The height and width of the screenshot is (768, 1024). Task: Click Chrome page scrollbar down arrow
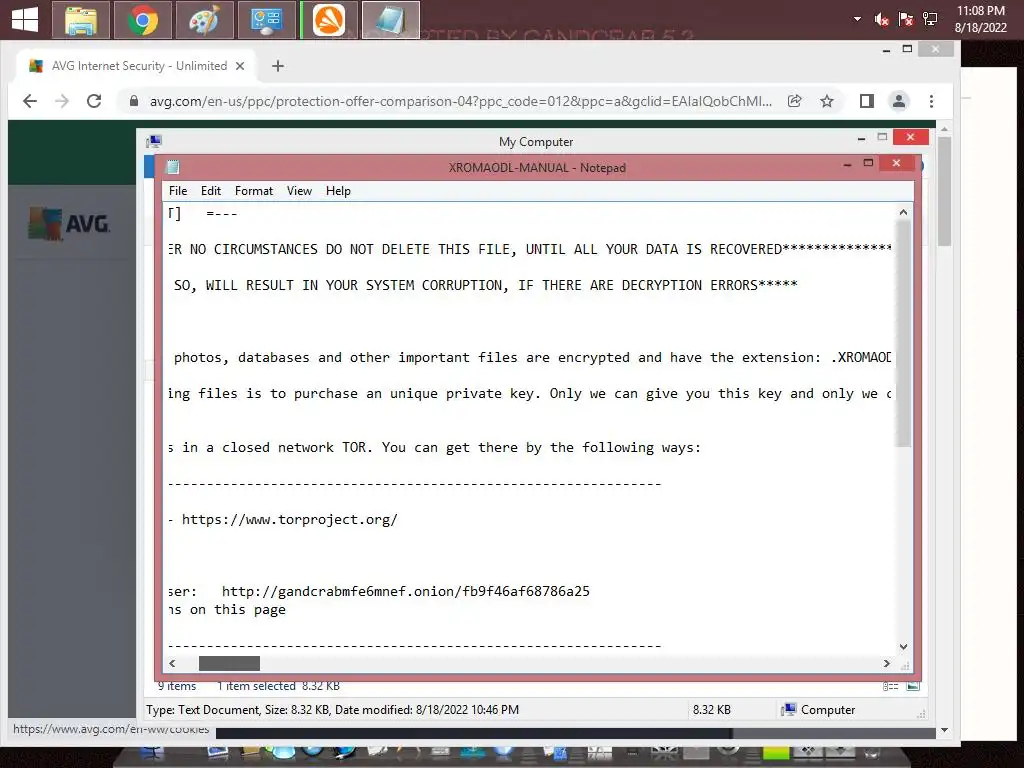tap(944, 730)
